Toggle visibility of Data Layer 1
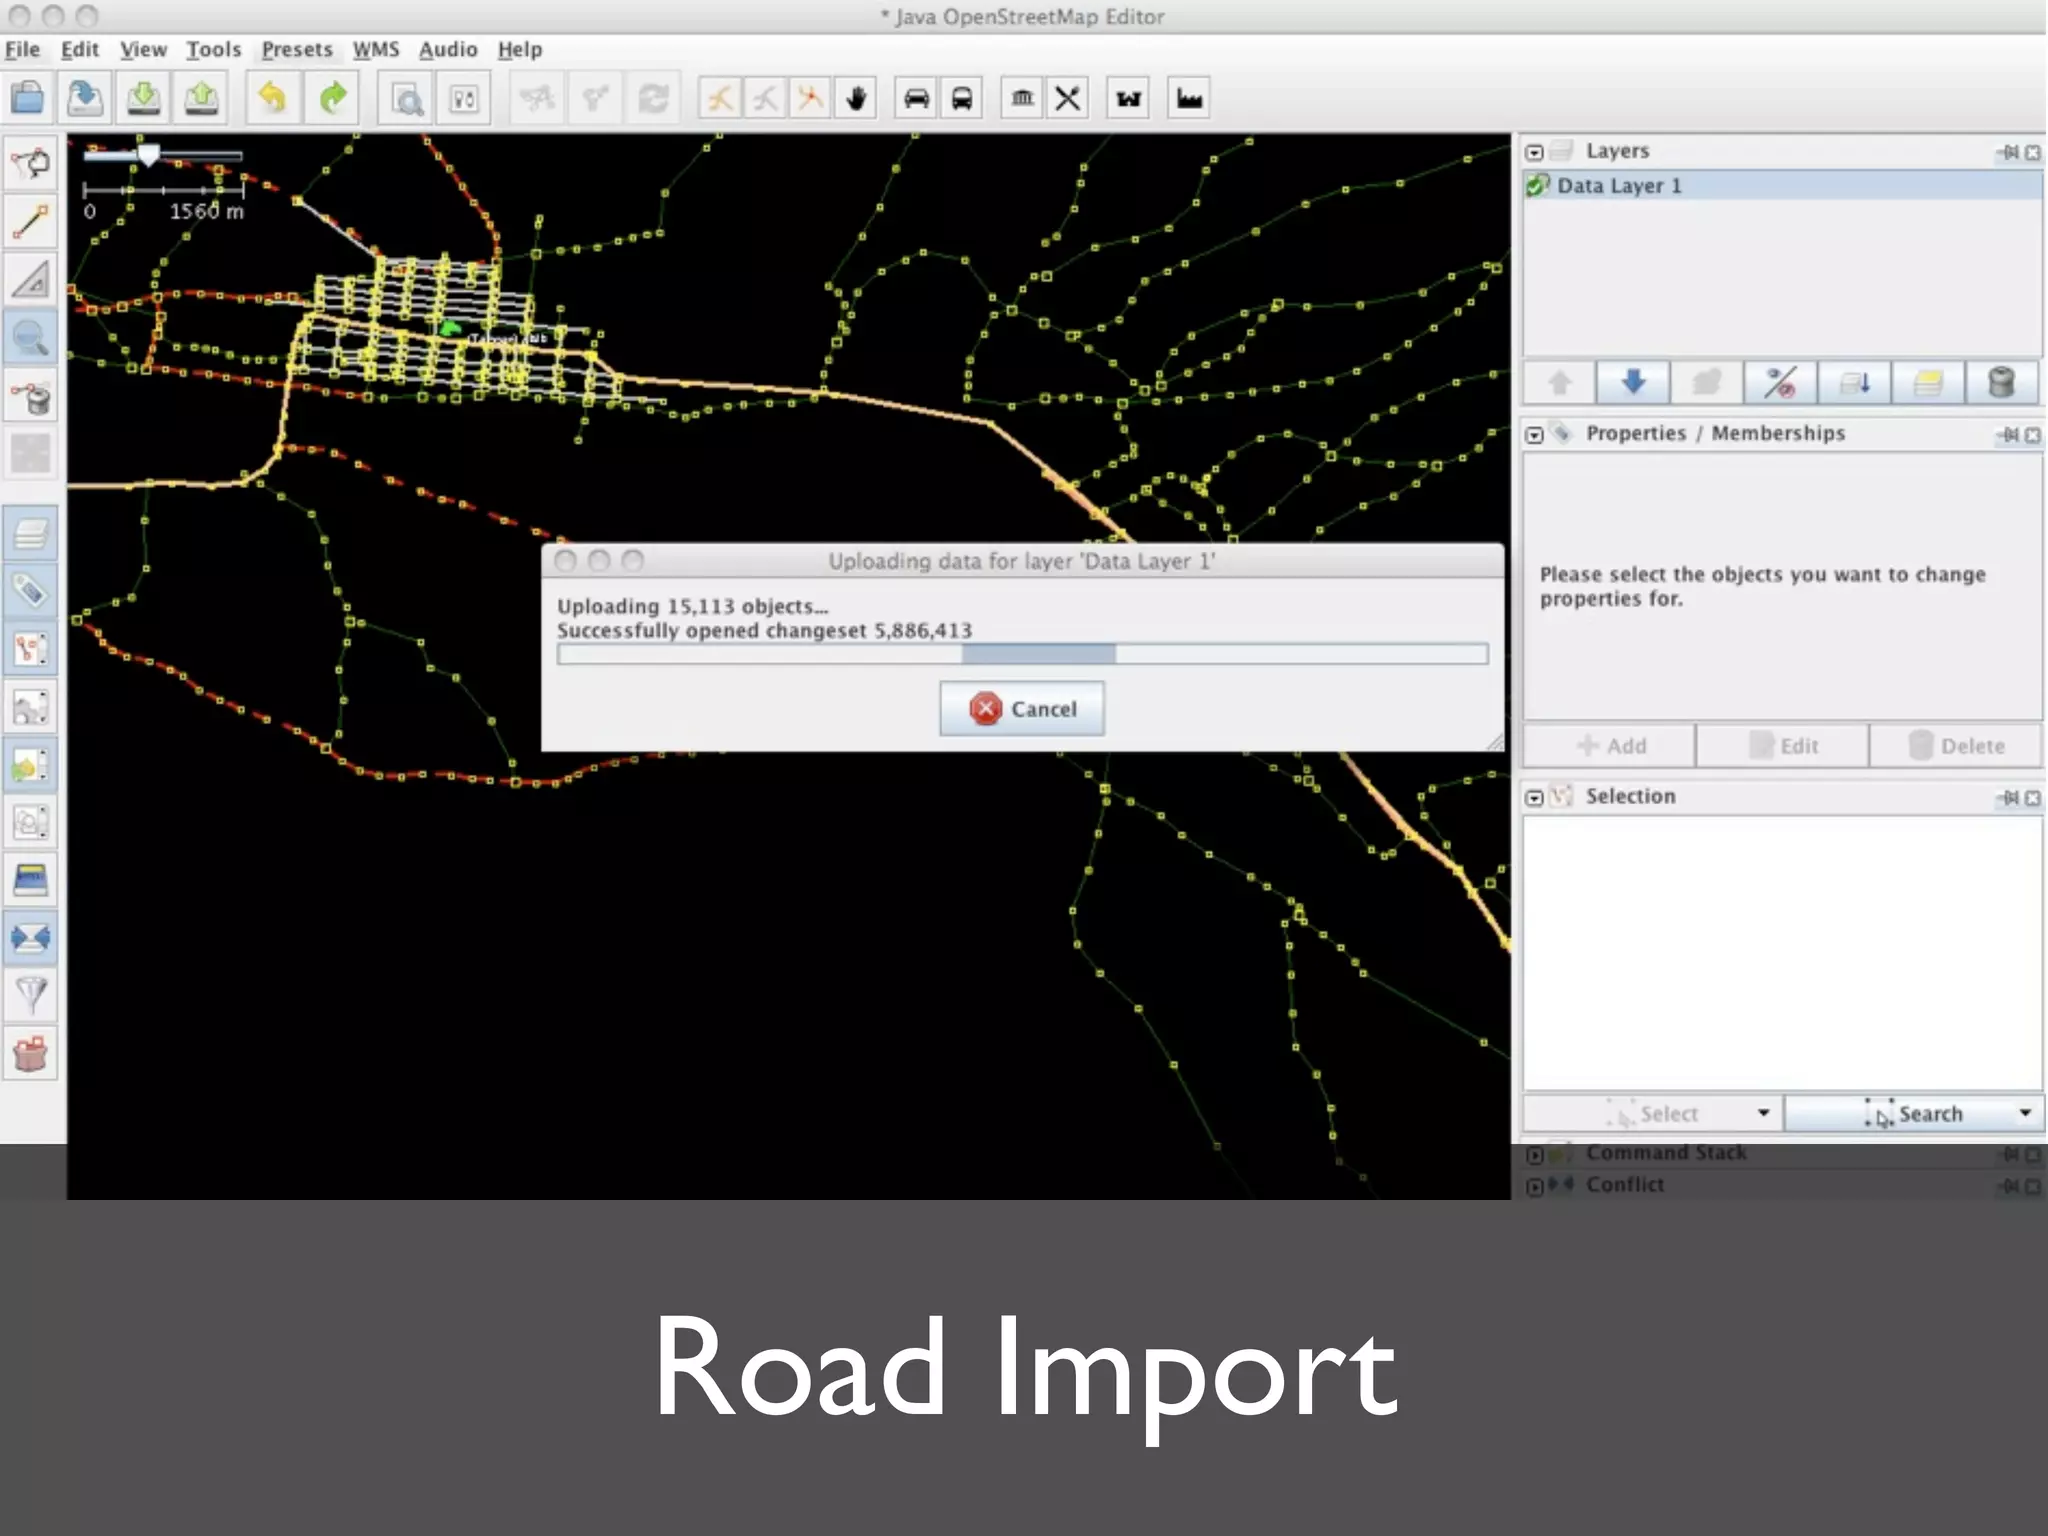Image resolution: width=2048 pixels, height=1536 pixels. click(1538, 185)
